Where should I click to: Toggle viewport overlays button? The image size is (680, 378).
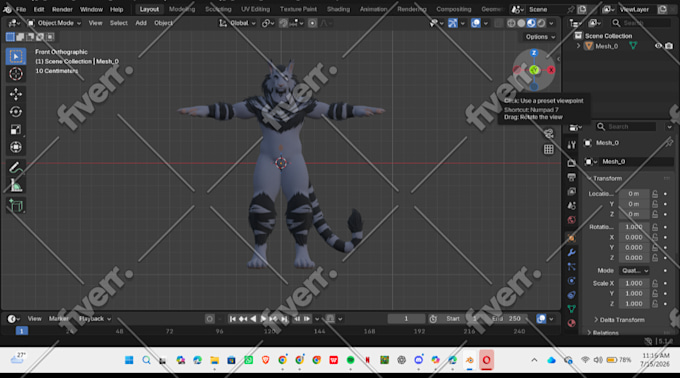coord(476,23)
